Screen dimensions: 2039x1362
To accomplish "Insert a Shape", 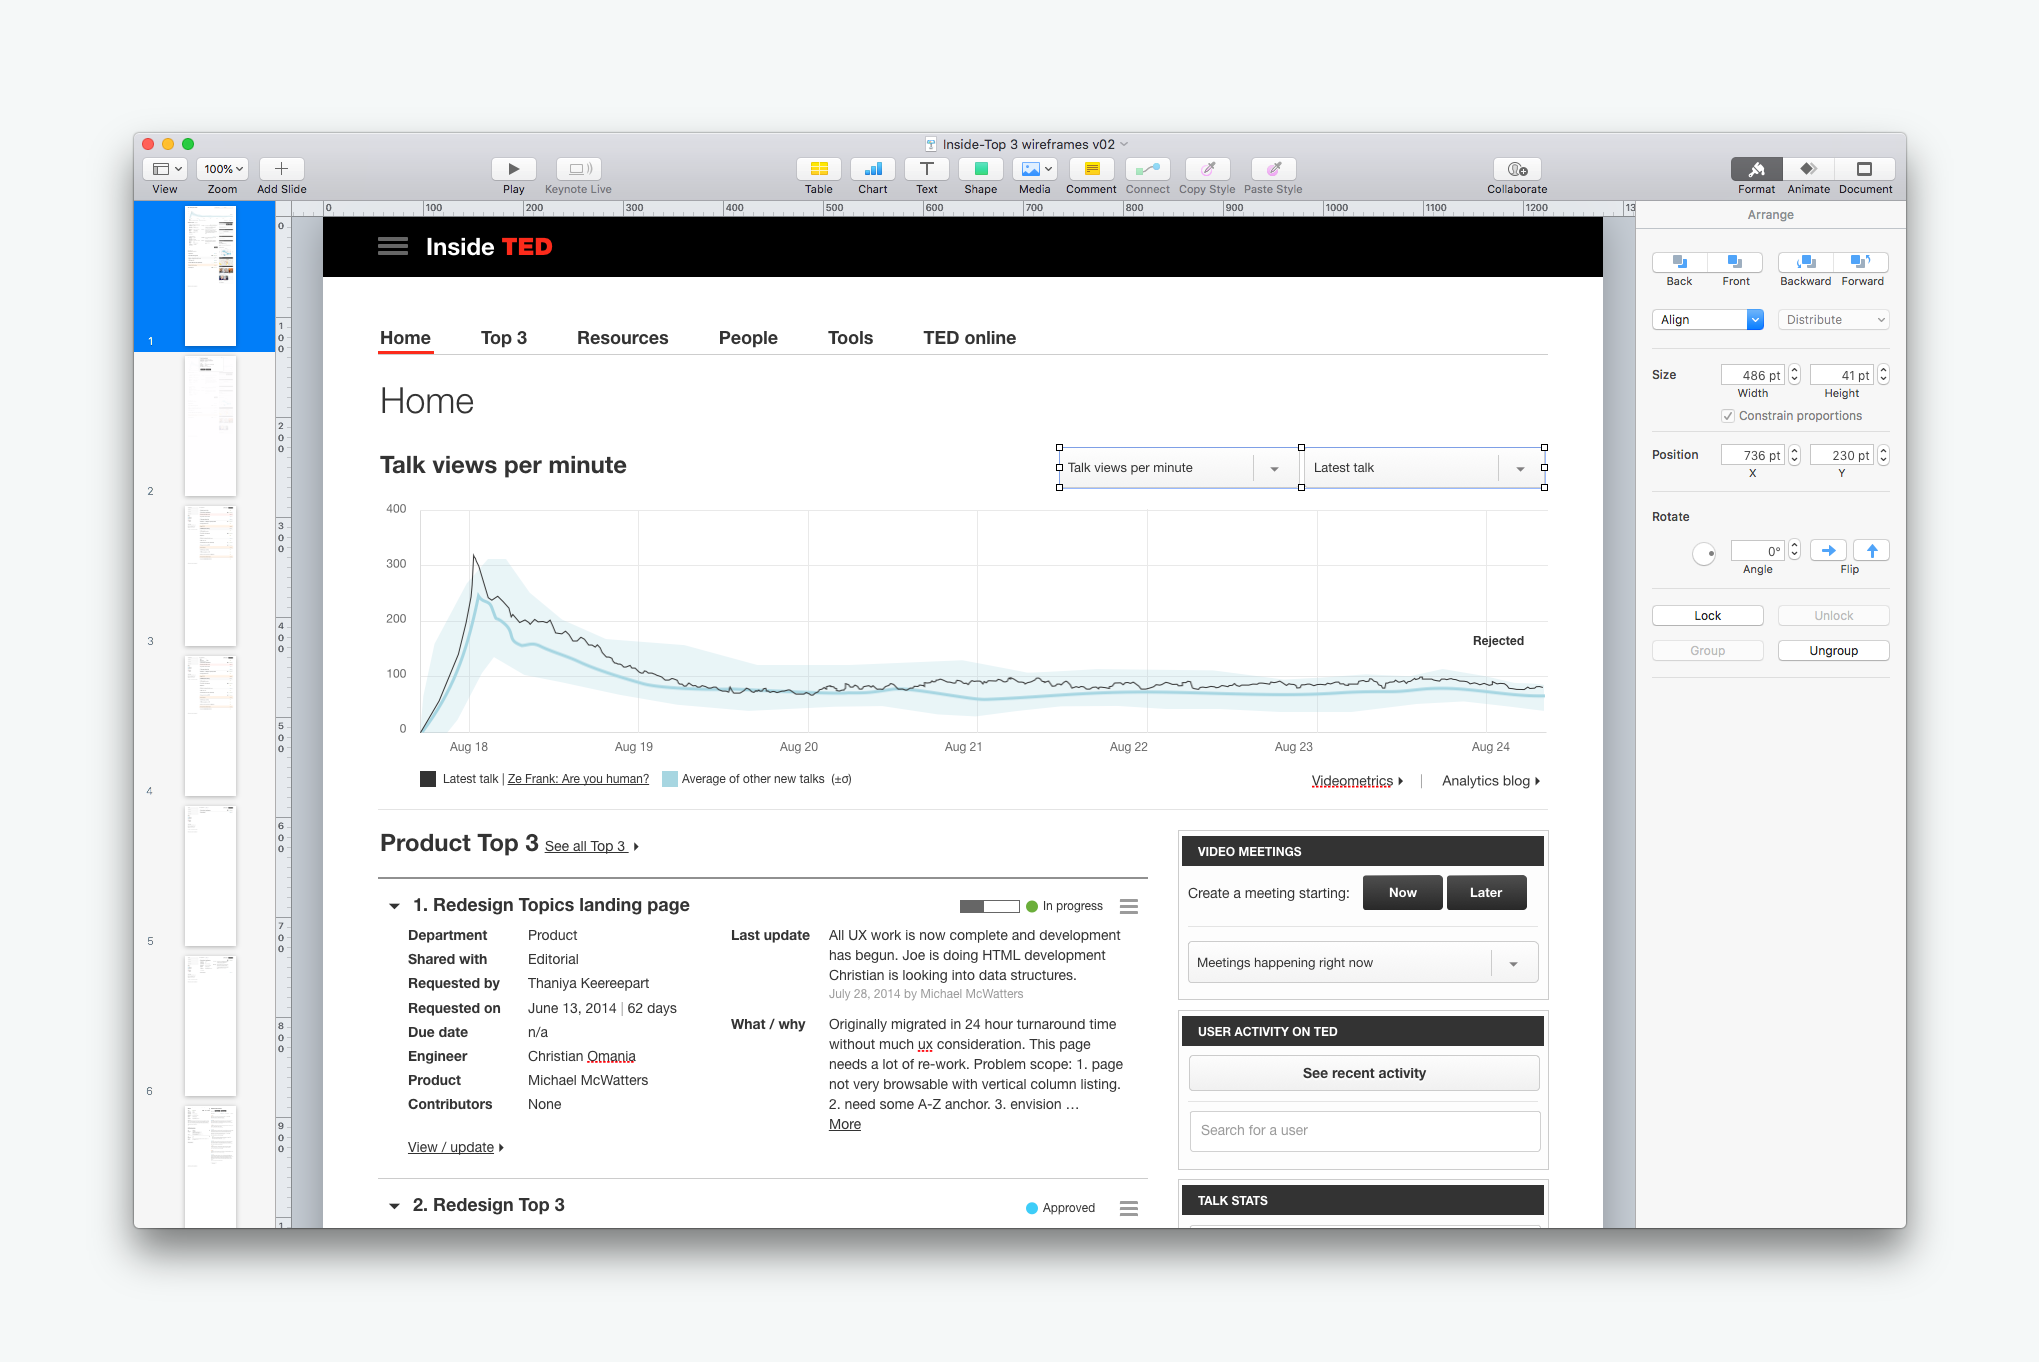I will [981, 169].
